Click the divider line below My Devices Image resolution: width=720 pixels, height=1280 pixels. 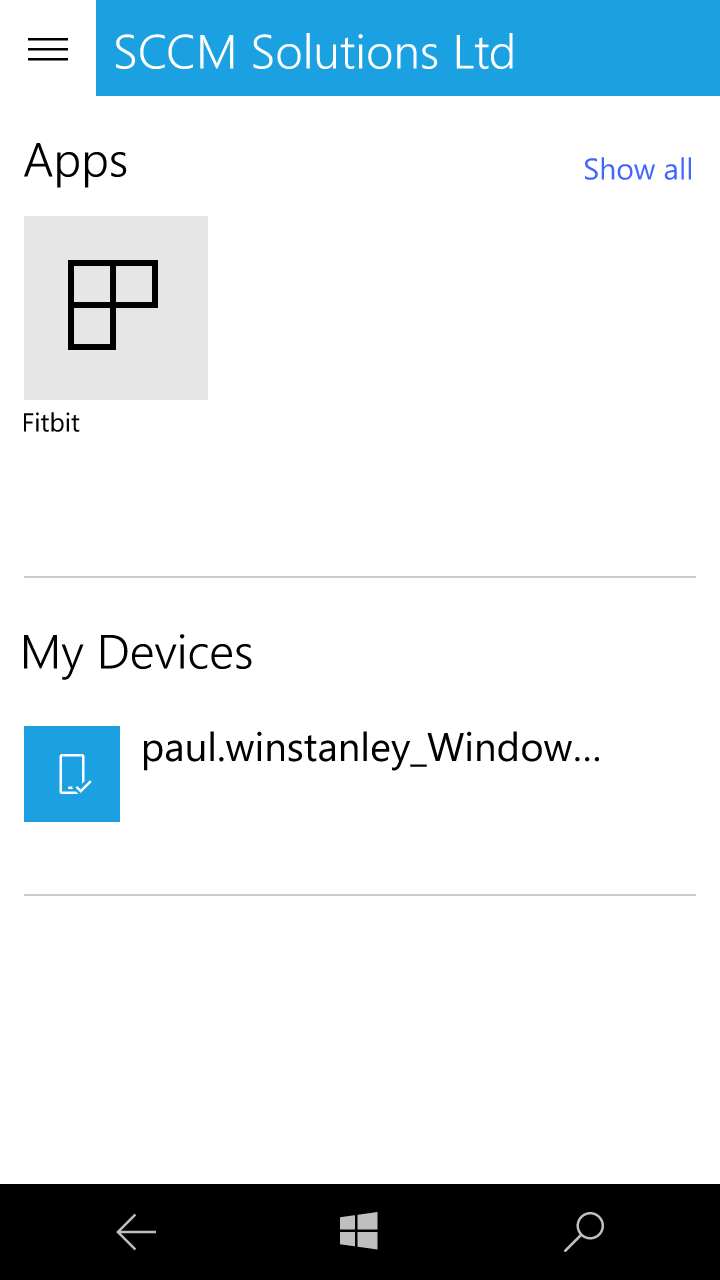(x=360, y=895)
